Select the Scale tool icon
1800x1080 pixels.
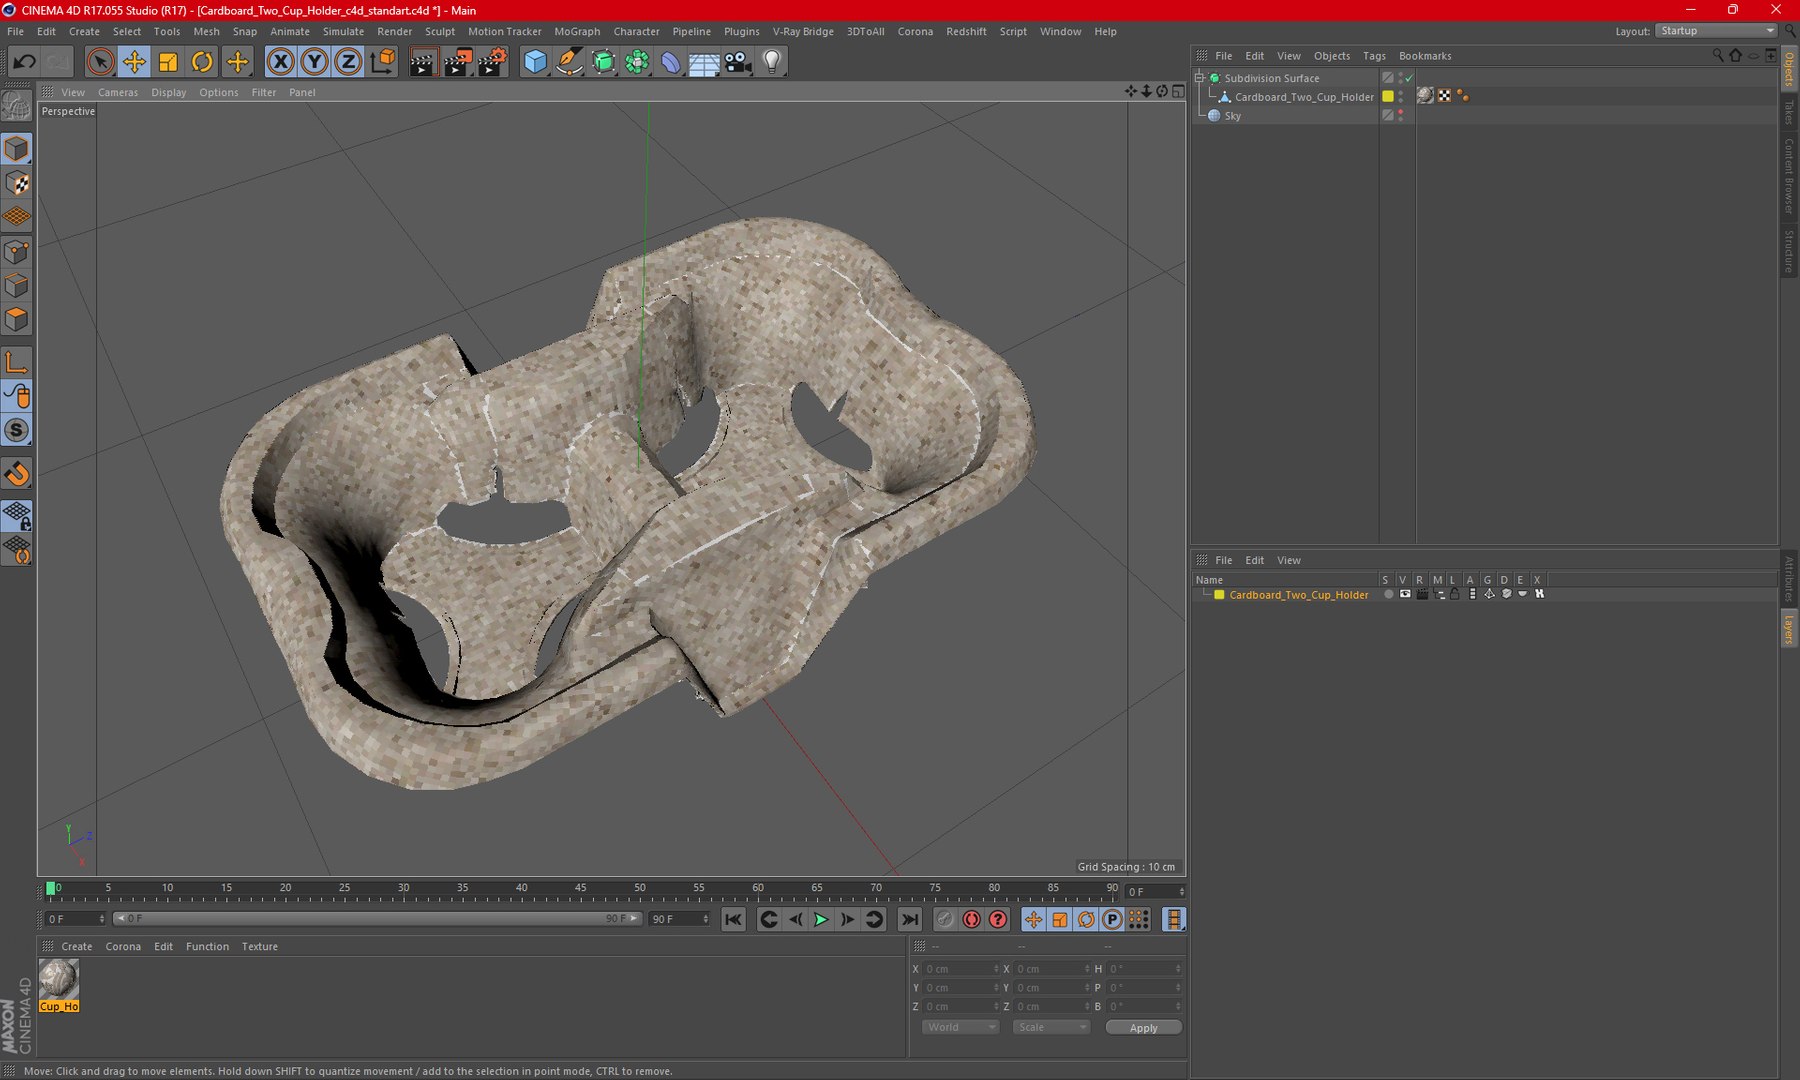[x=168, y=62]
